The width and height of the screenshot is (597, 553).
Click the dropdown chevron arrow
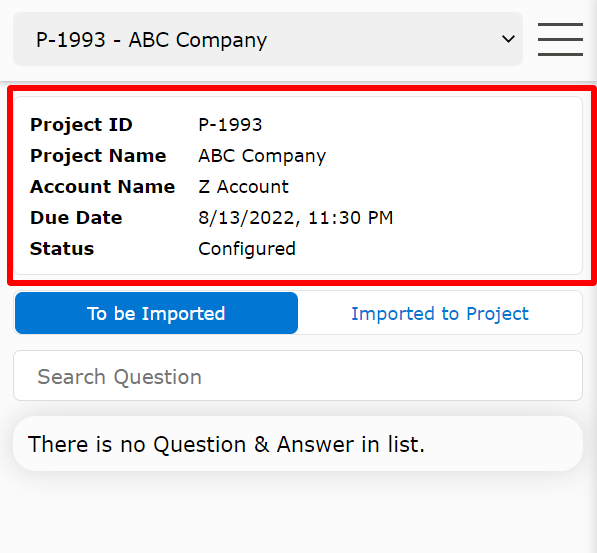pyautogui.click(x=508, y=39)
